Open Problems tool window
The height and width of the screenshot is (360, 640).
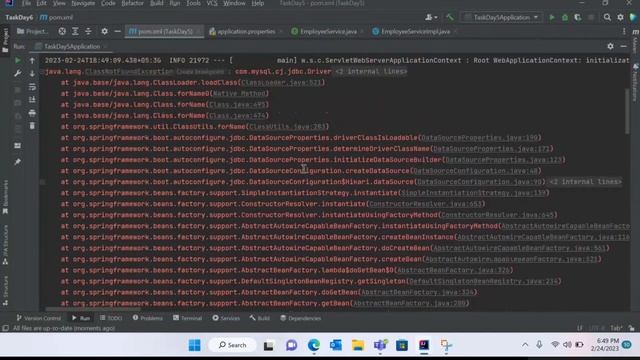147,318
